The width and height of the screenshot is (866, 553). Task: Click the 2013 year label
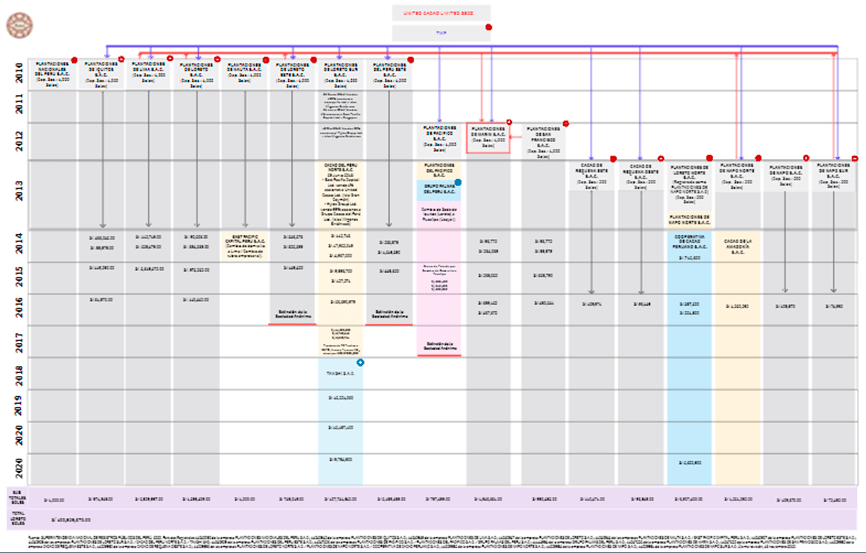pos(18,191)
